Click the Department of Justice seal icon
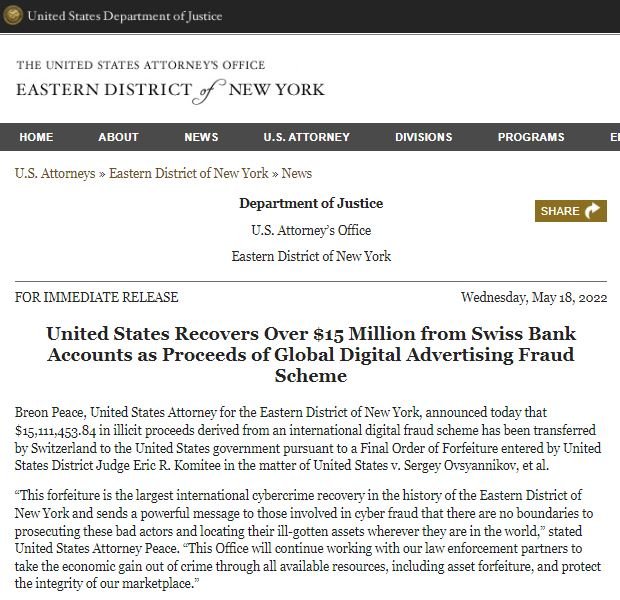 click(x=13, y=15)
